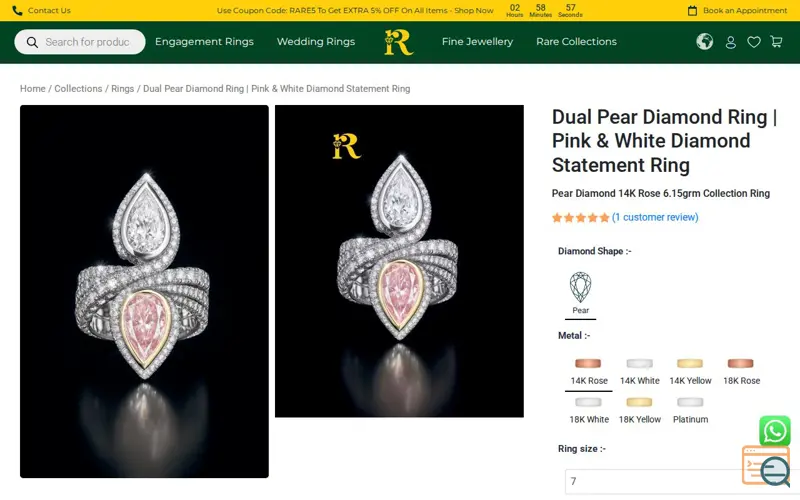Open the Ring size dropdown showing 7
The height and width of the screenshot is (500, 800).
pos(677,481)
